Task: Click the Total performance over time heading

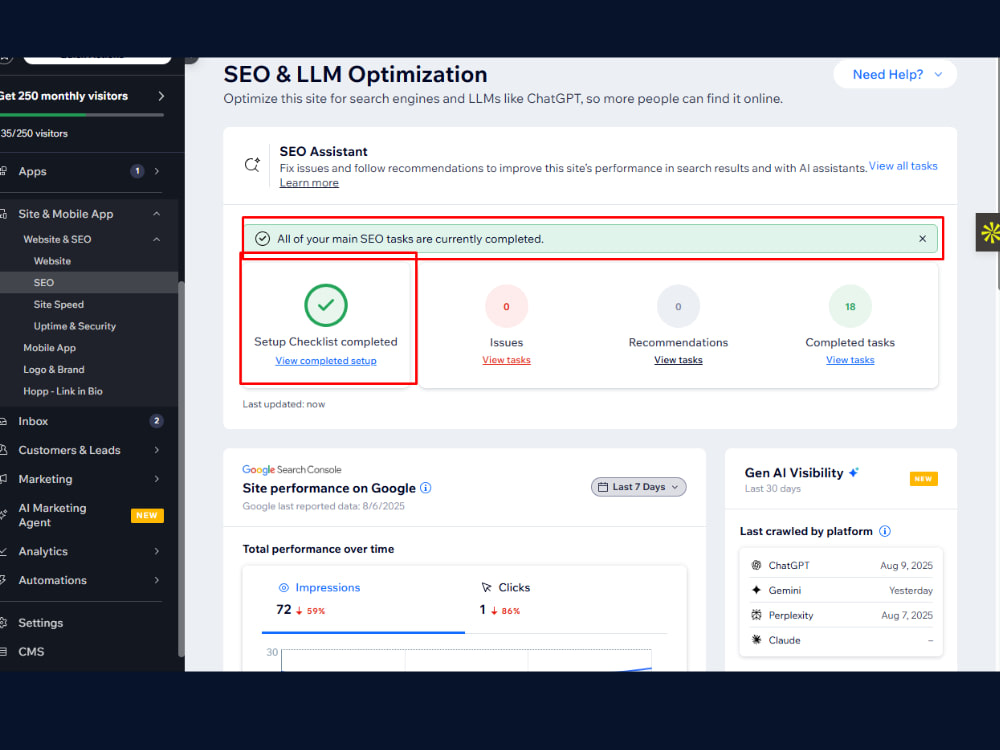Action: coord(318,549)
